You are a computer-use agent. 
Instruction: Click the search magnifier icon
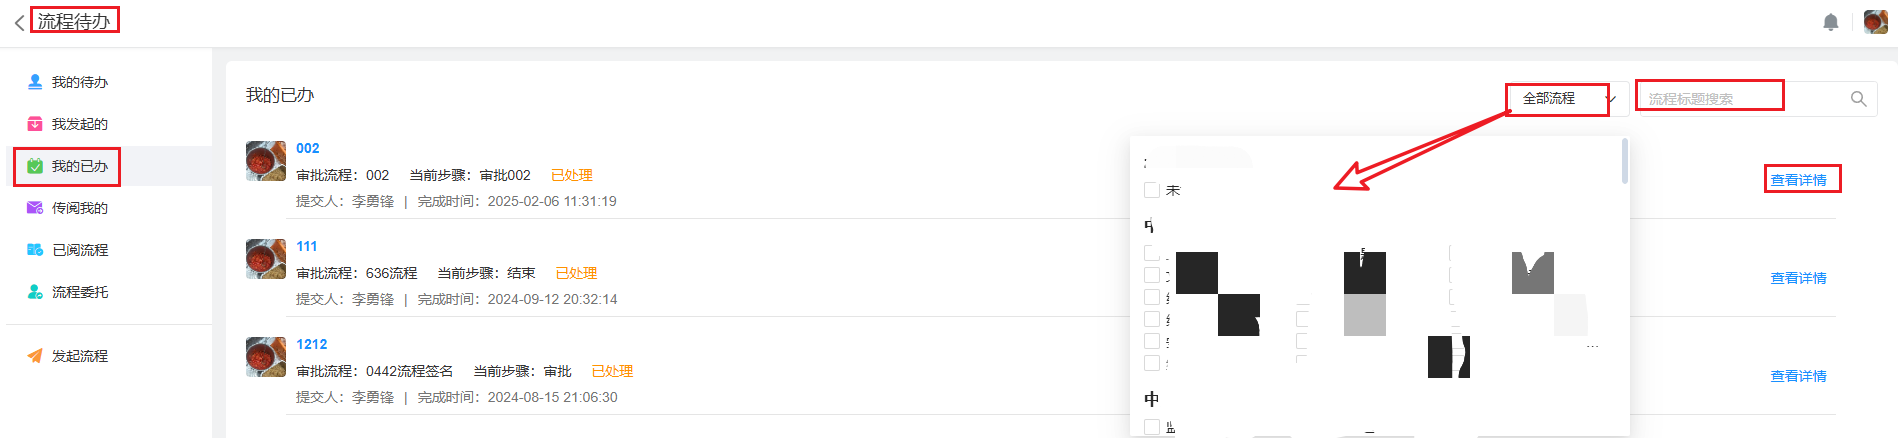[1858, 99]
